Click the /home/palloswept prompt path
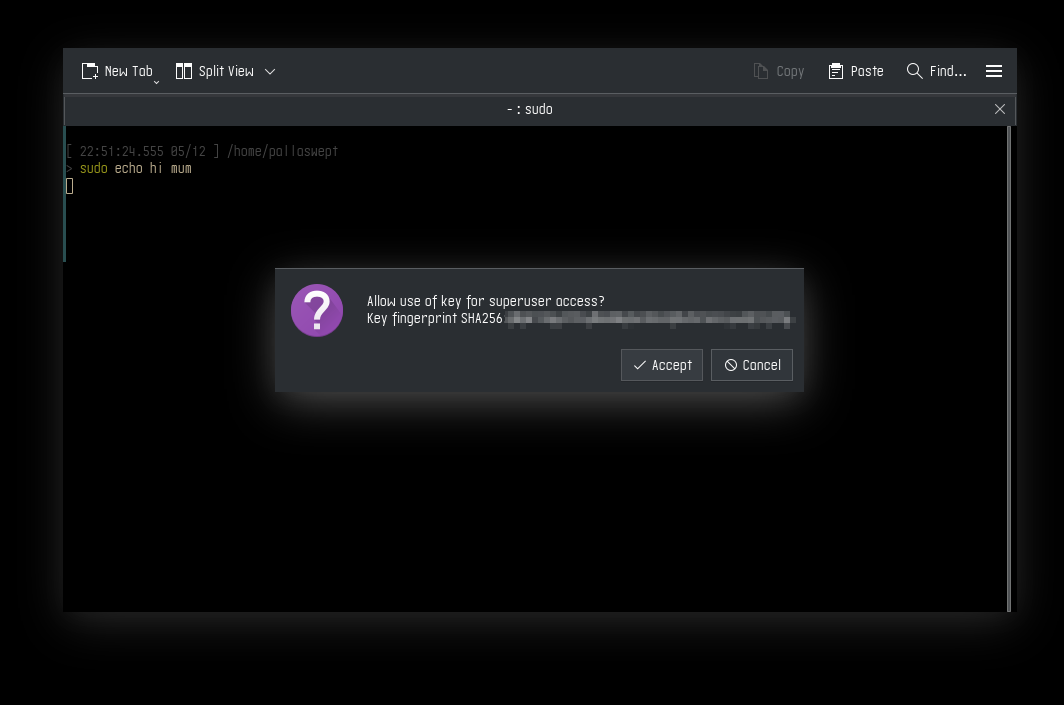 click(x=283, y=151)
